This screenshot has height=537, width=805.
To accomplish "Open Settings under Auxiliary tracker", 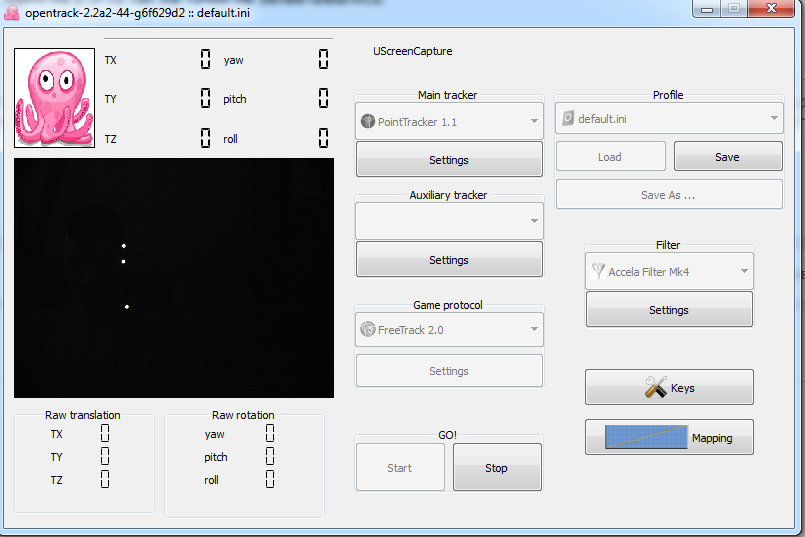I will point(449,260).
